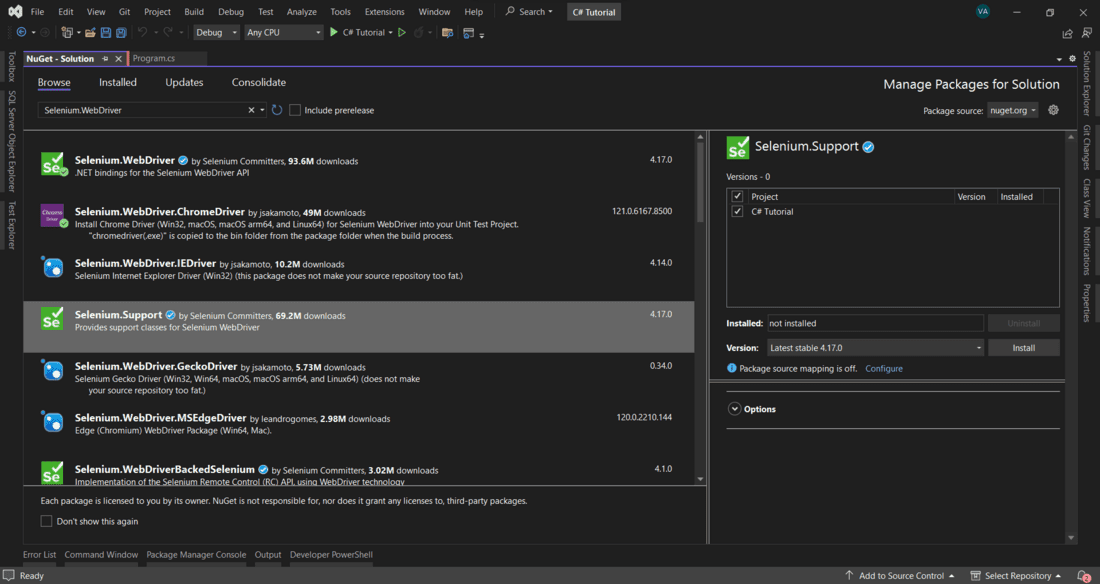Open the Any CPU platform dropdown
This screenshot has height=584, width=1100.
point(283,32)
